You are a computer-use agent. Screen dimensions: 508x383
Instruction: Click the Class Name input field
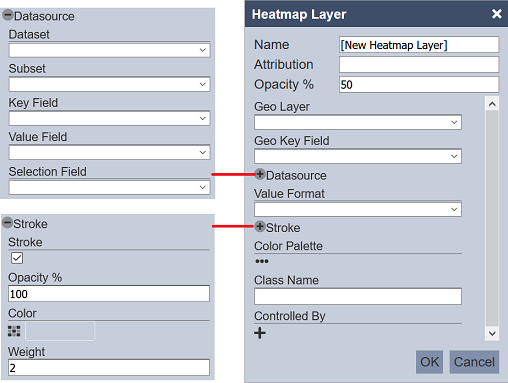pyautogui.click(x=358, y=296)
